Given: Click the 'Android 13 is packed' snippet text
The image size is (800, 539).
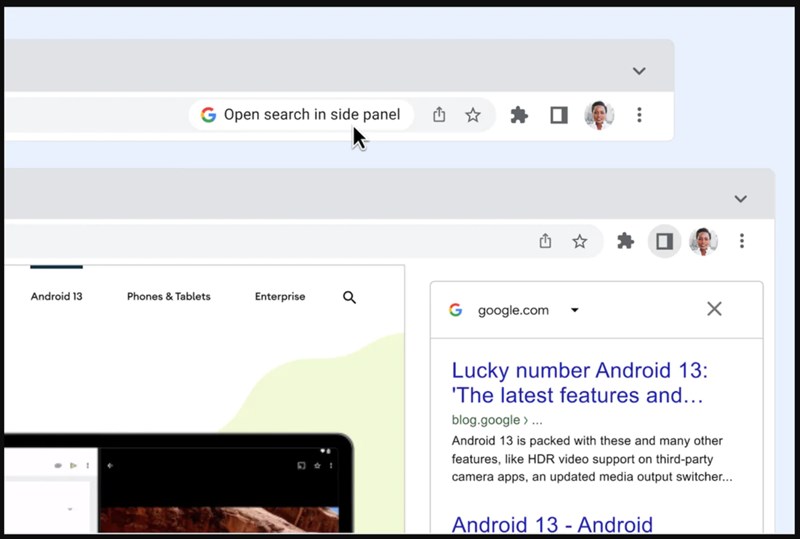Looking at the screenshot, I should [592, 459].
